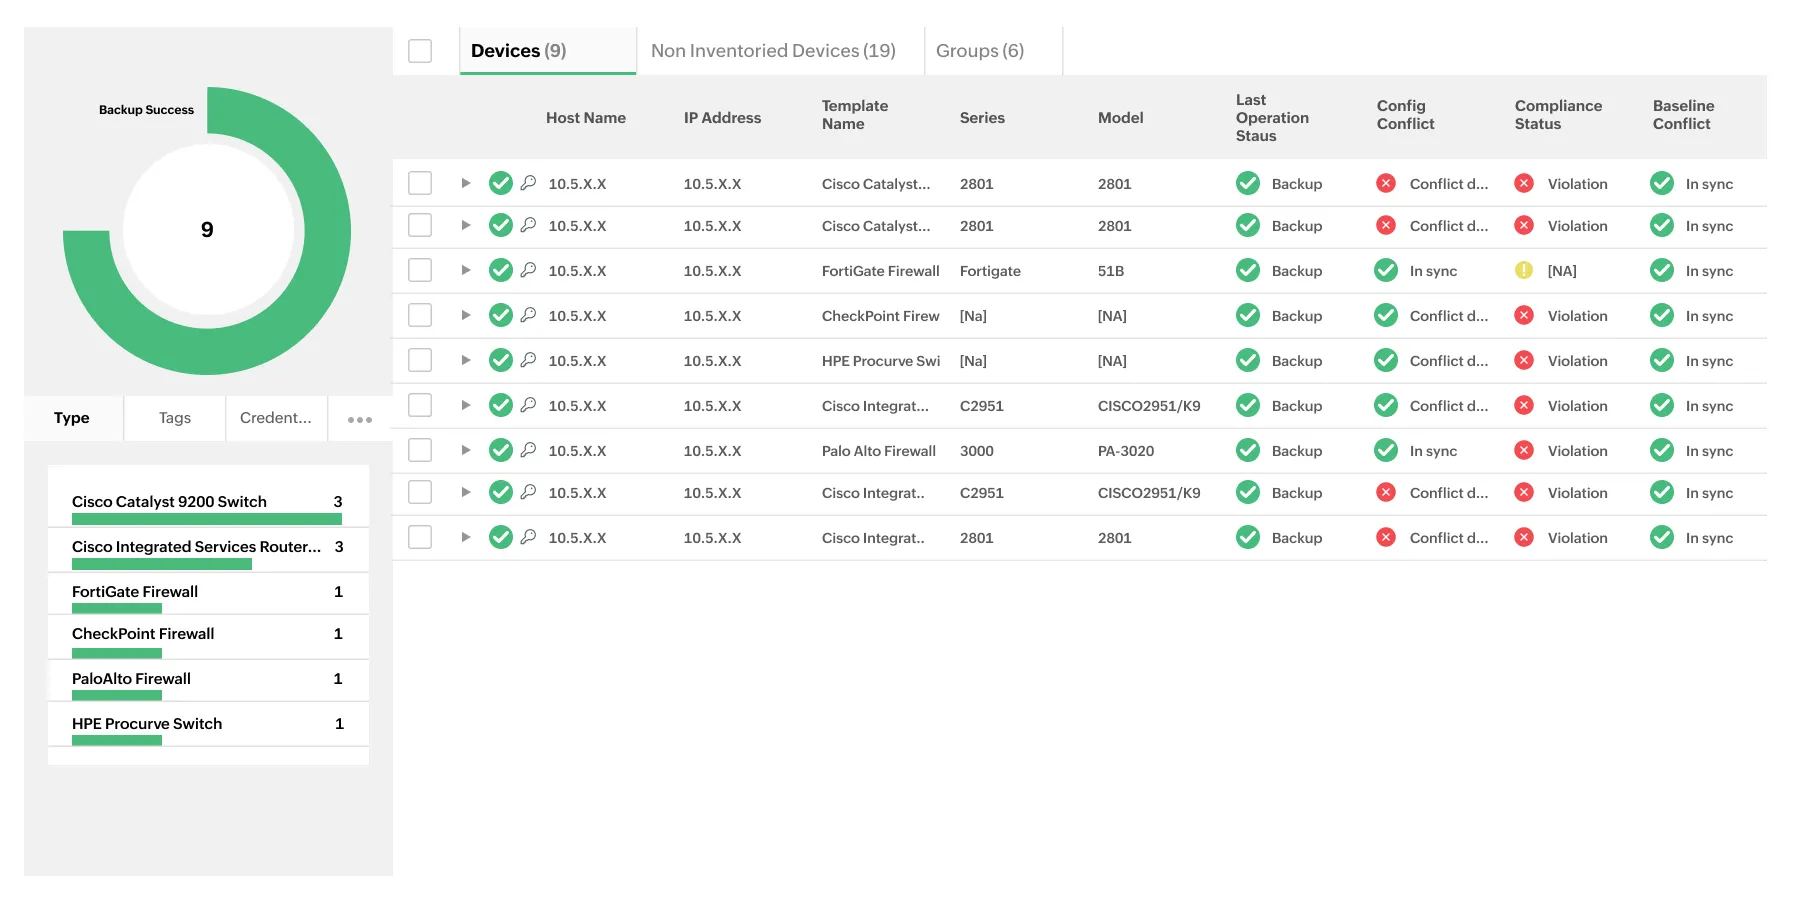
Task: Click the red Violation icon on Palo Alto Firewall row
Action: 1524,450
